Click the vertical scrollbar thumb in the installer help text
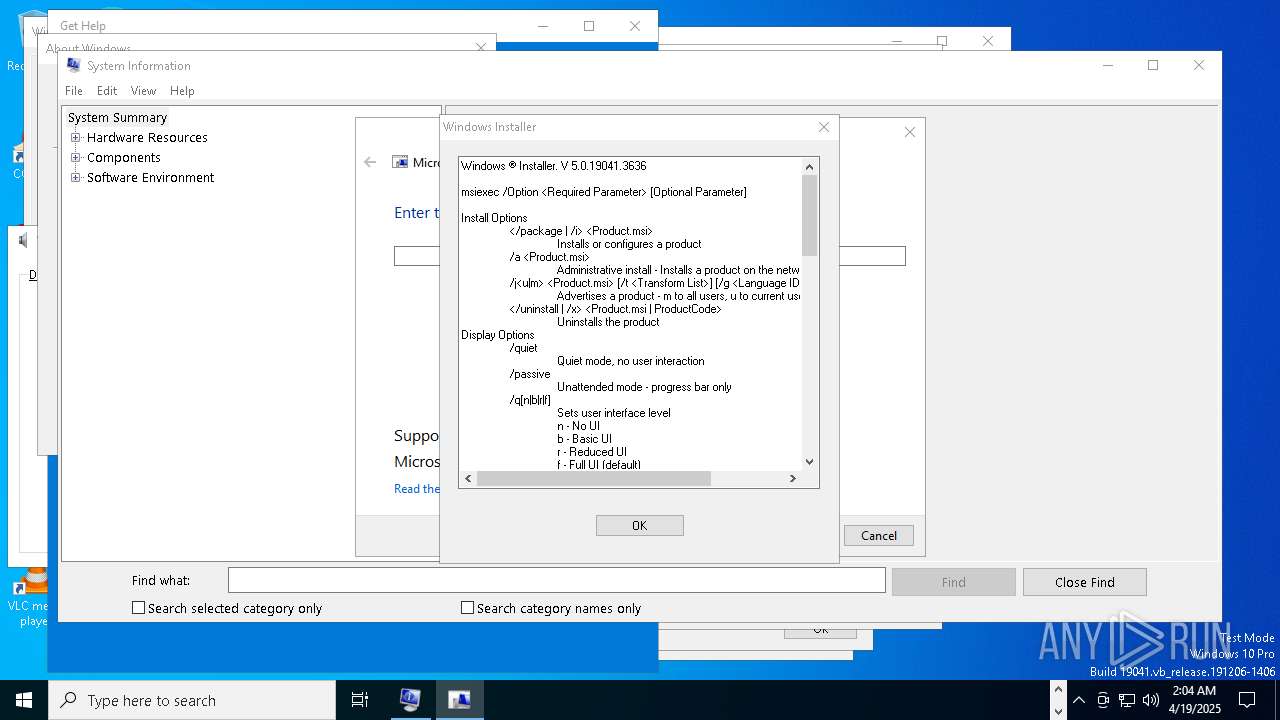The image size is (1280, 720). (x=810, y=214)
